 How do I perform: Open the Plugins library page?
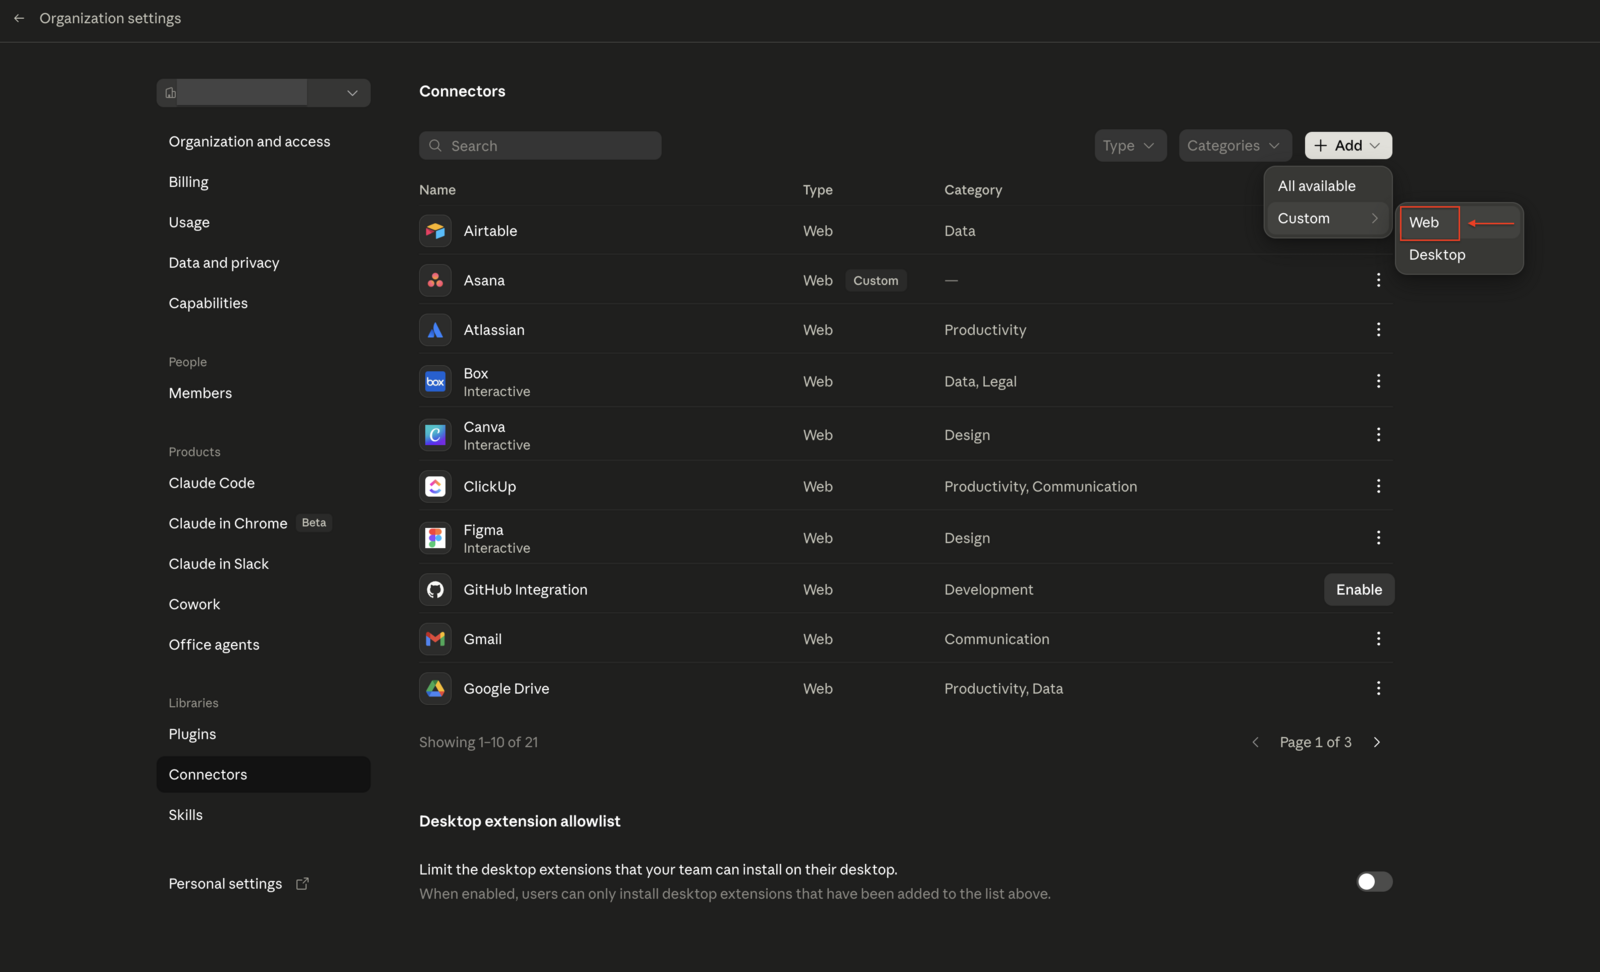[x=192, y=735]
